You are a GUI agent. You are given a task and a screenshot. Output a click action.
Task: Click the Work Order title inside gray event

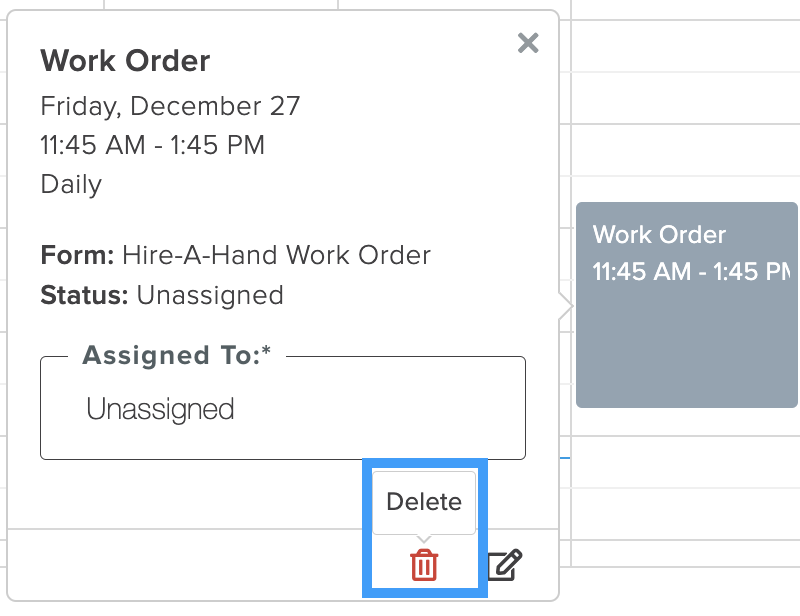point(659,235)
